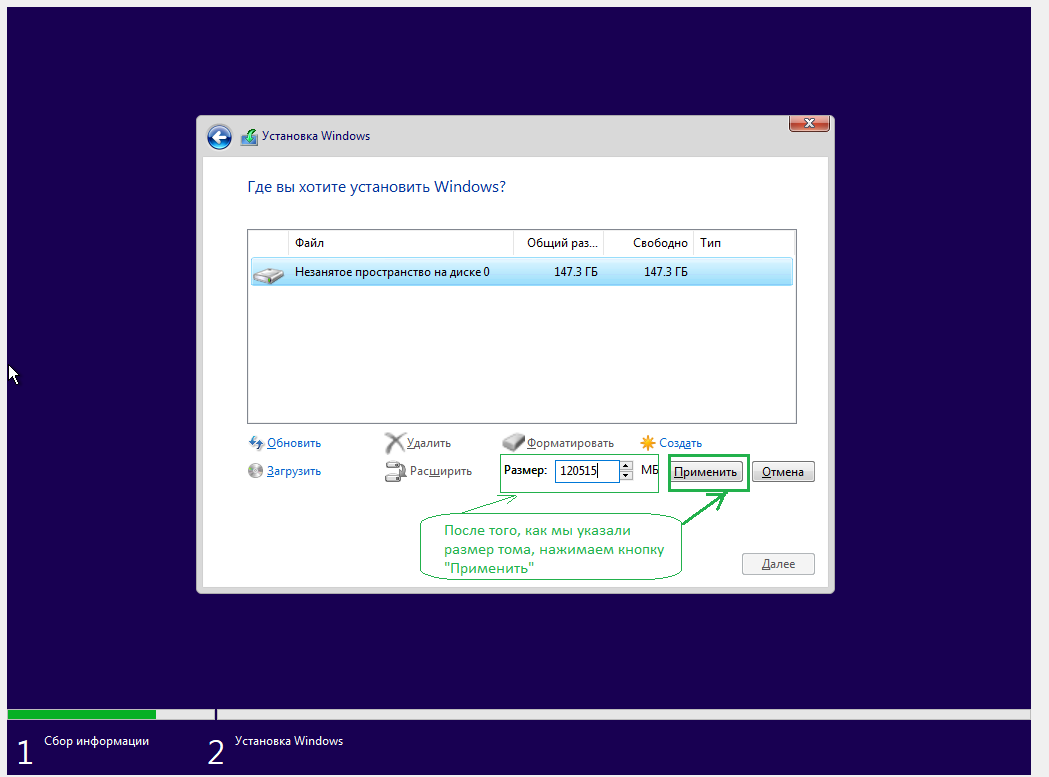Screen dimensions: 1049x777
Task: Open the Обновить link
Action: pos(294,443)
